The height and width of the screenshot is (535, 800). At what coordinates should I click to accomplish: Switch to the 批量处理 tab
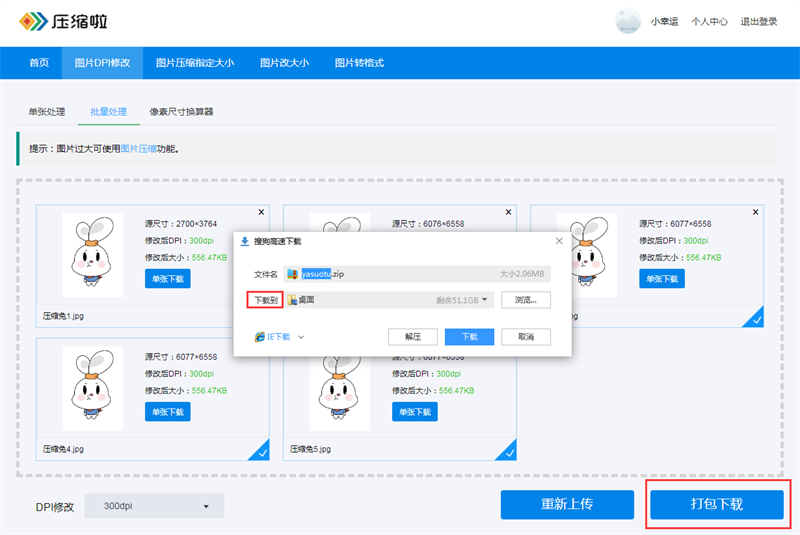pyautogui.click(x=109, y=112)
